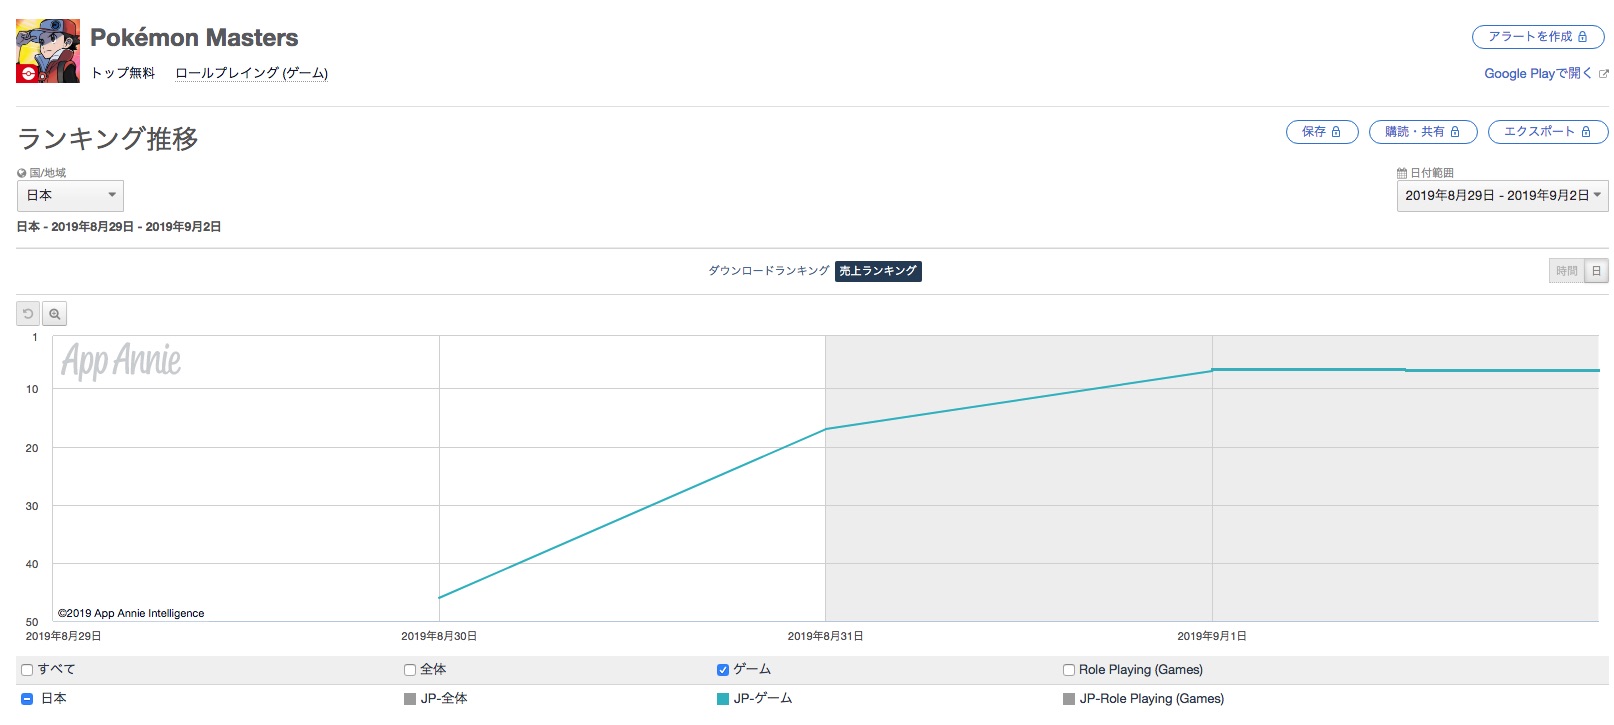Click the アラートを作成 button
The width and height of the screenshot is (1614, 725).
coord(1538,37)
